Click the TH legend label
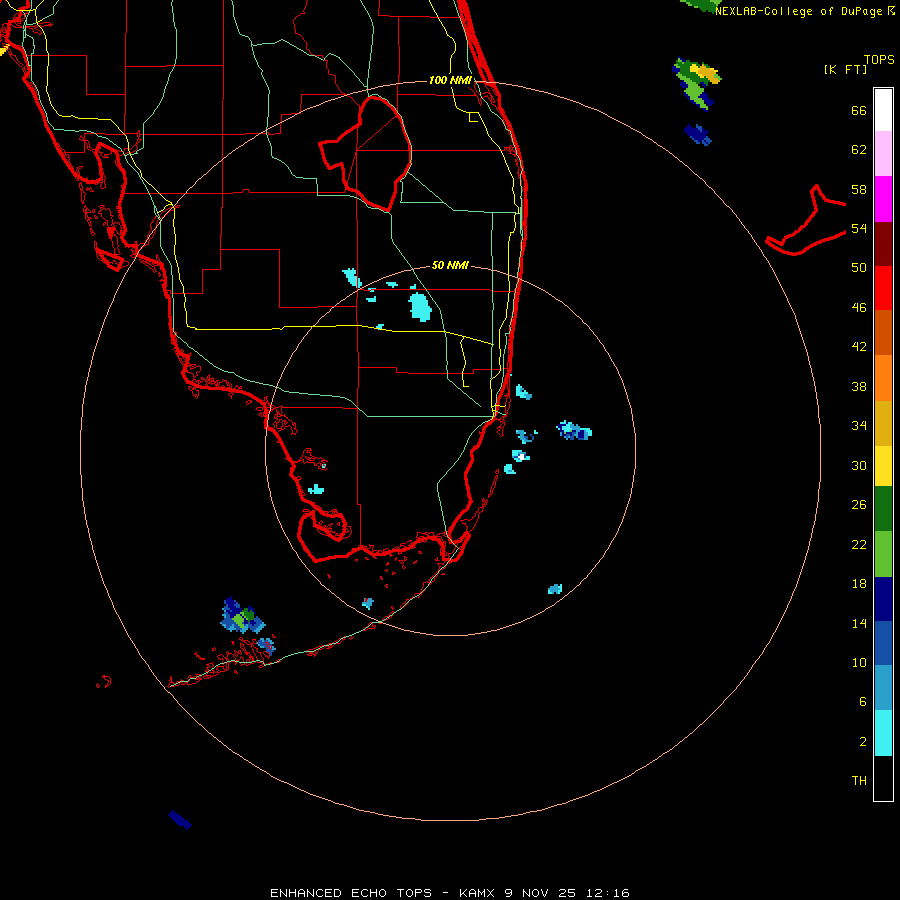Image resolution: width=900 pixels, height=900 pixels. point(859,781)
